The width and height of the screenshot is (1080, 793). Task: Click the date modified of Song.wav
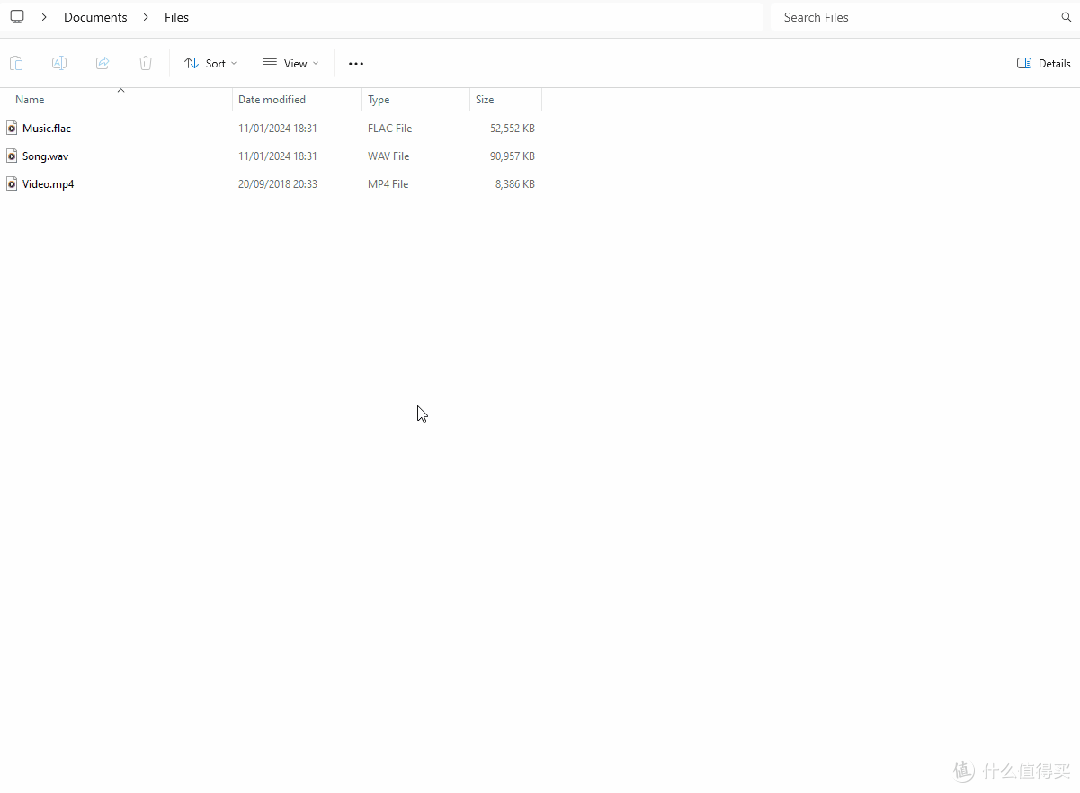pos(278,156)
